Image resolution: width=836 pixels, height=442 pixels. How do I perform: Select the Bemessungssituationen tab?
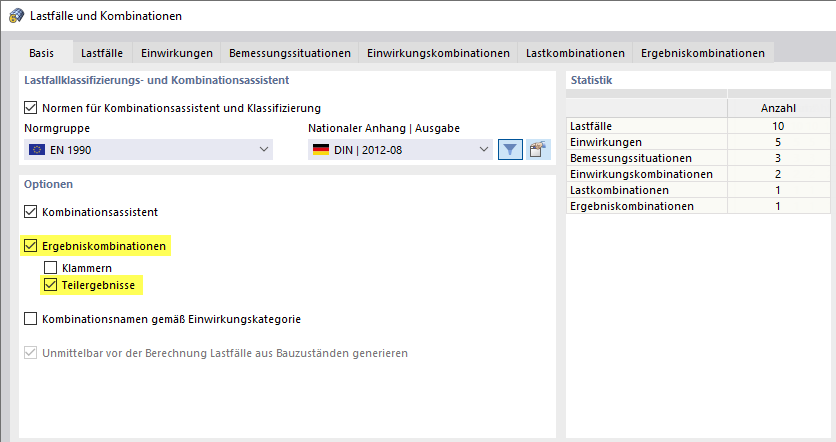point(290,53)
